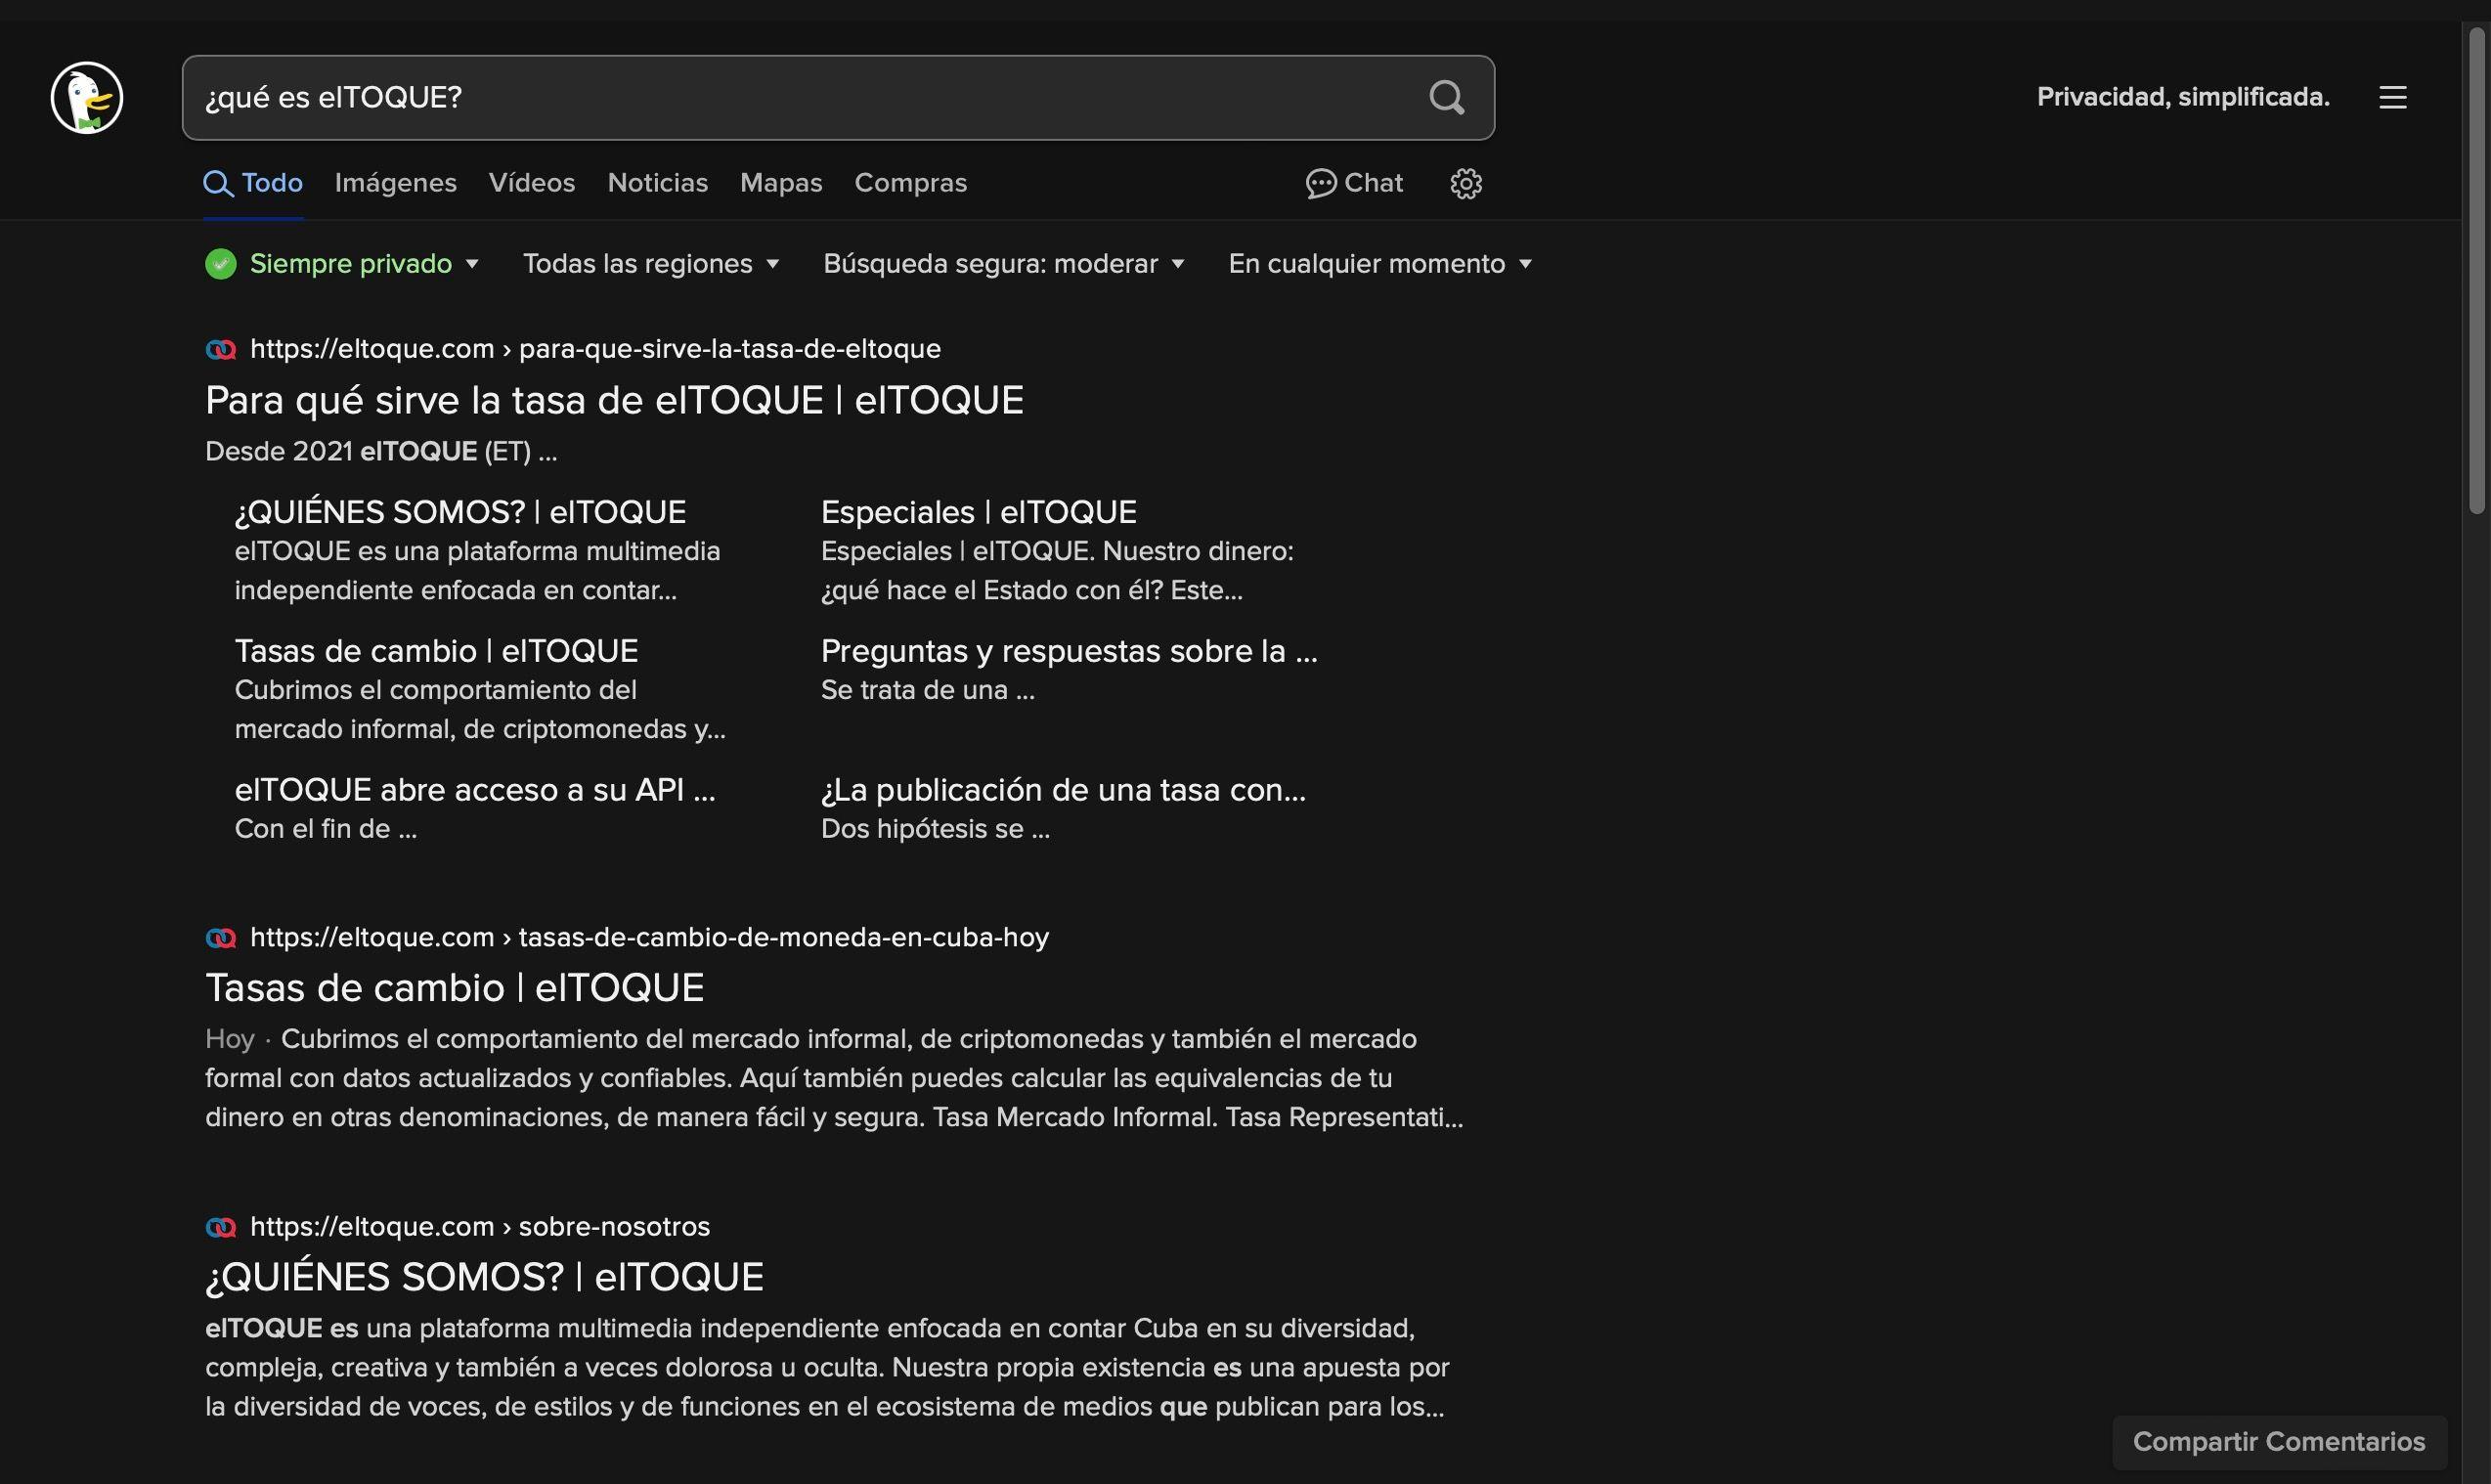
Task: Click the tasas-de-cambio-de-moneda-en-cuba-hoy URL
Action: [x=649, y=938]
